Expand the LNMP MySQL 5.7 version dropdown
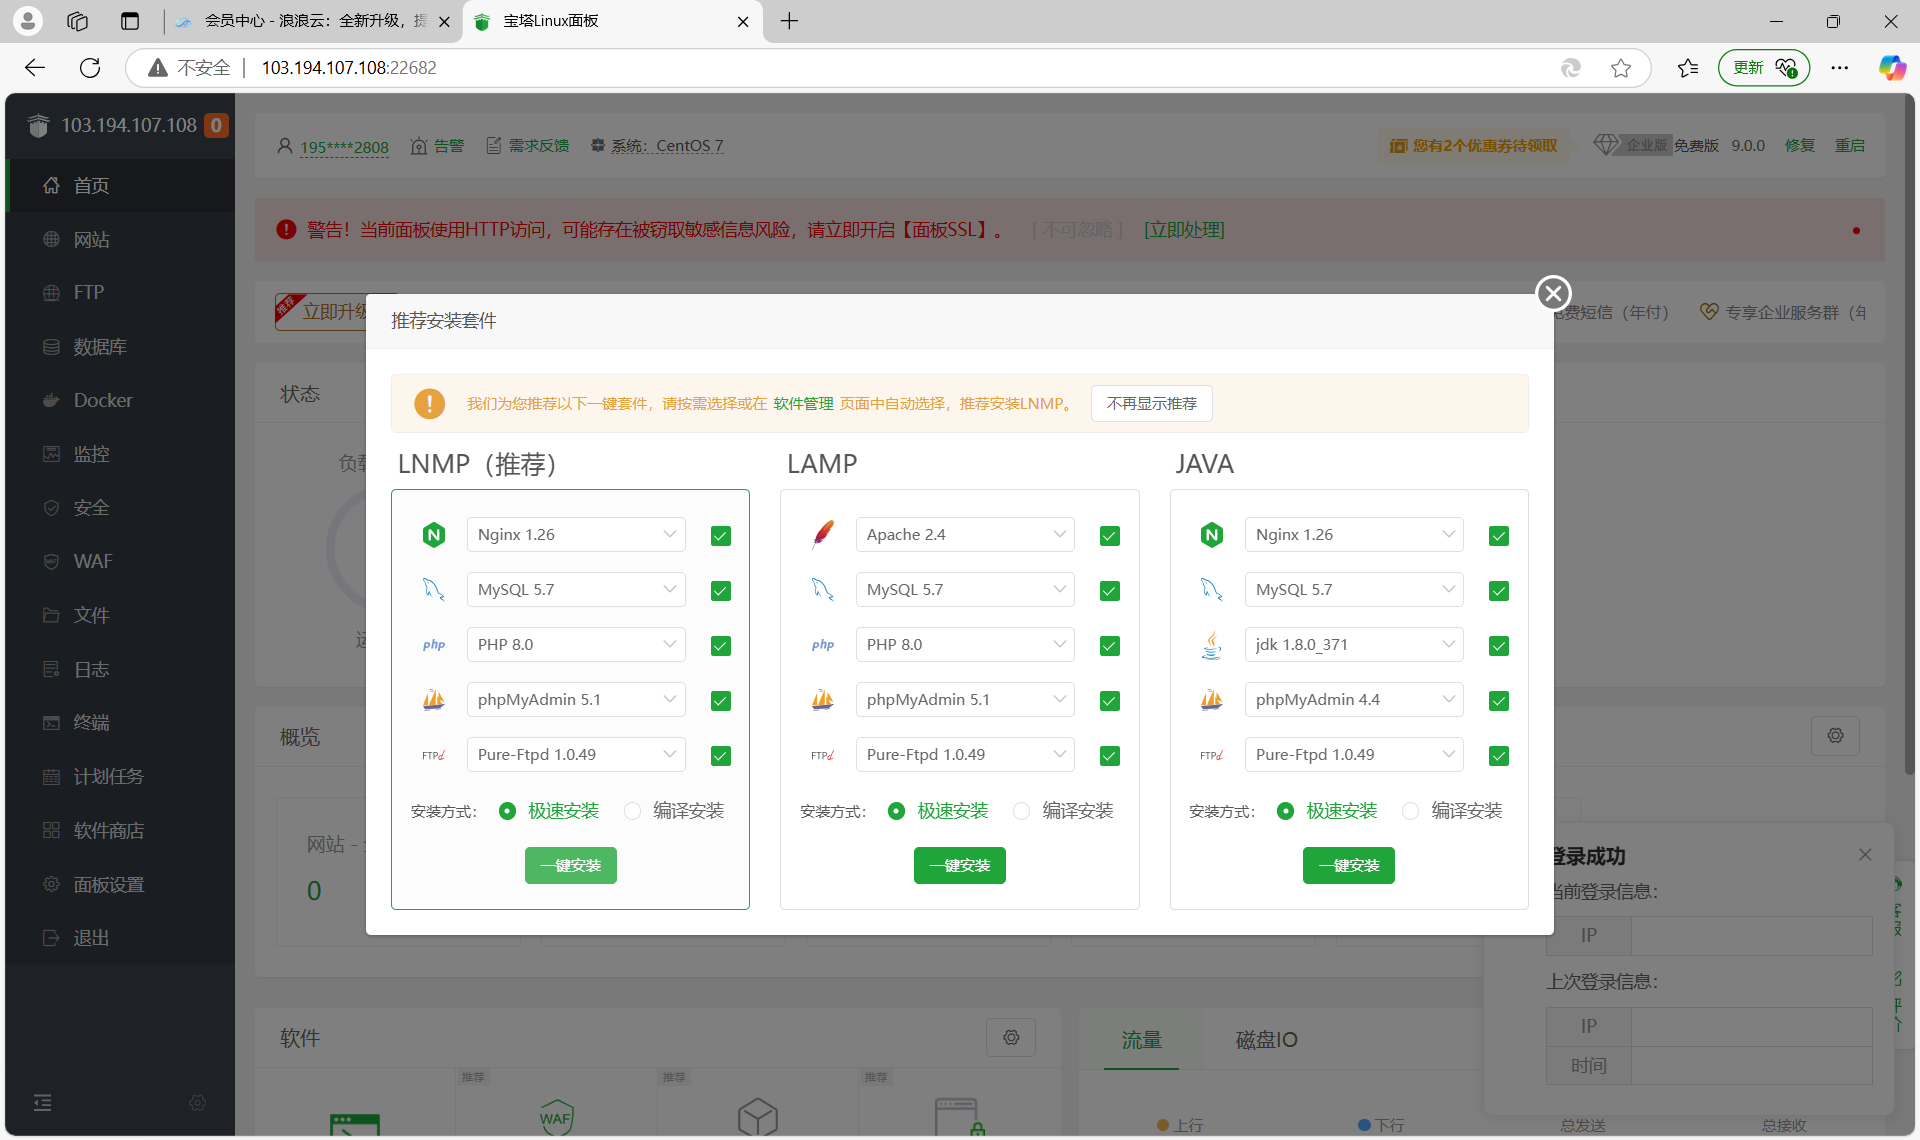 [576, 590]
